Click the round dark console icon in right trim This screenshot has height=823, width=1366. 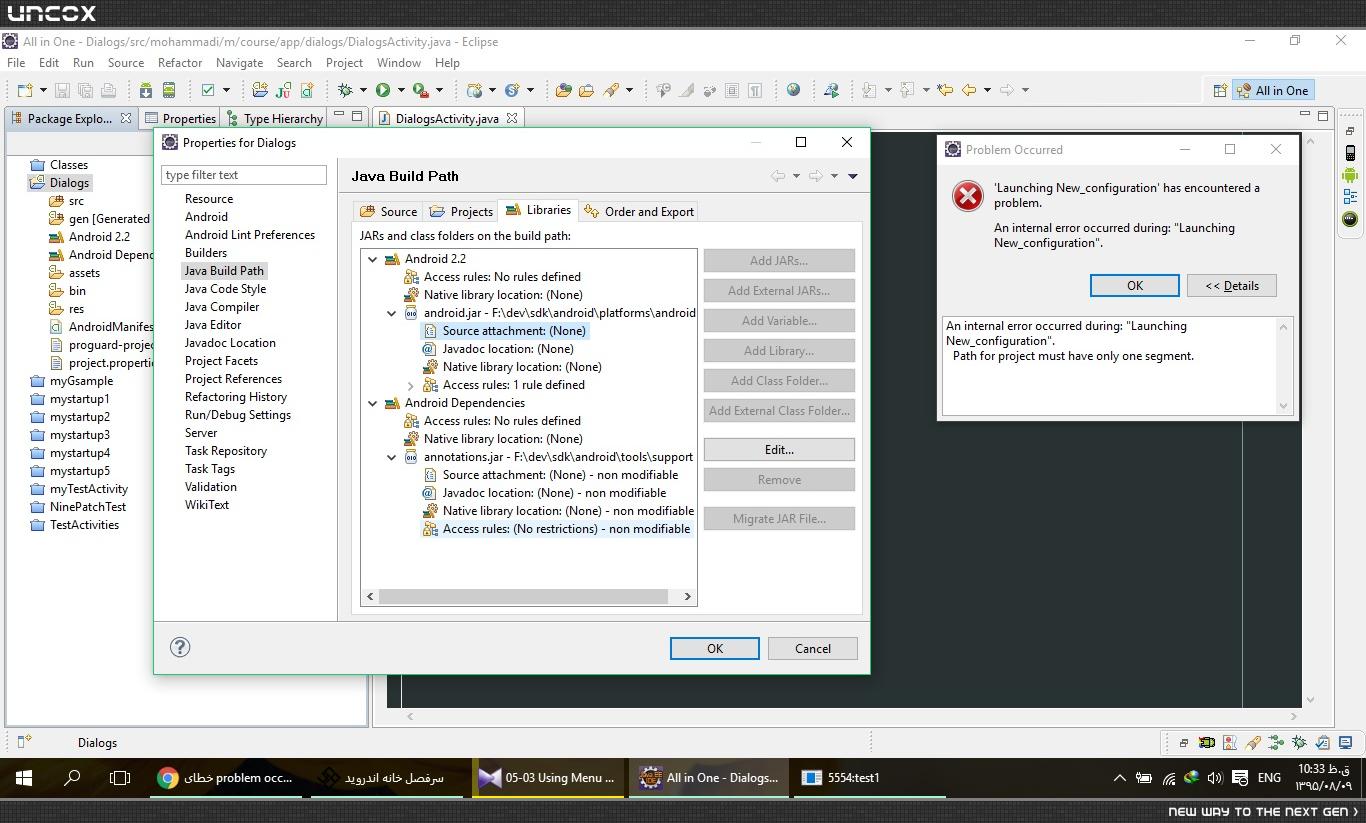pyautogui.click(x=1350, y=219)
